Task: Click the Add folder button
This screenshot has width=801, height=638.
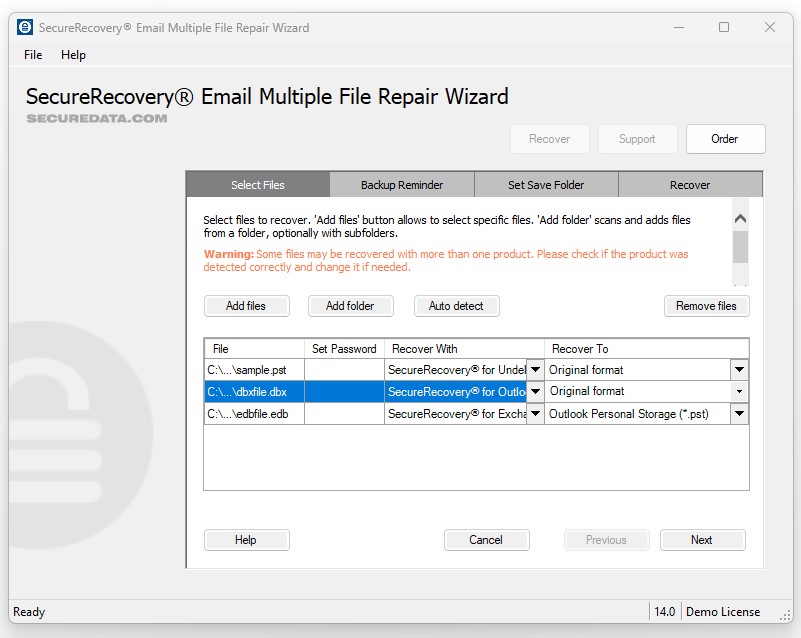Action: pos(350,306)
